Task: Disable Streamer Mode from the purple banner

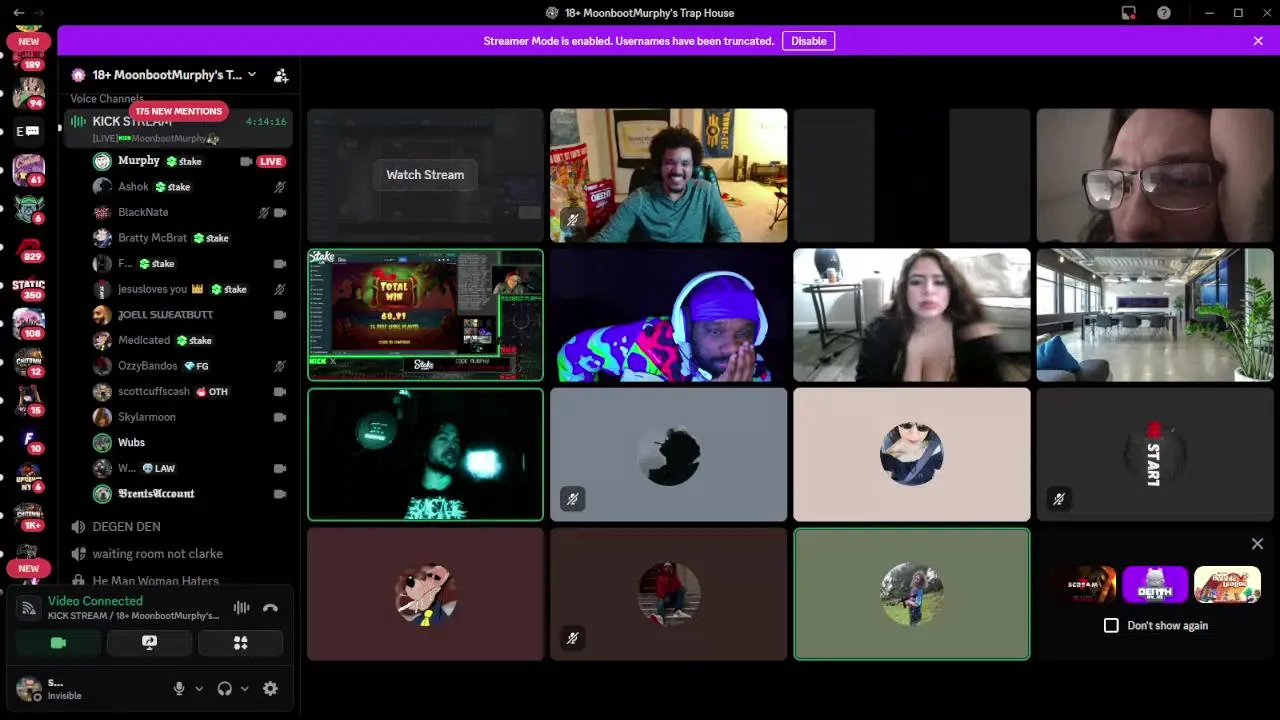Action: [x=809, y=41]
